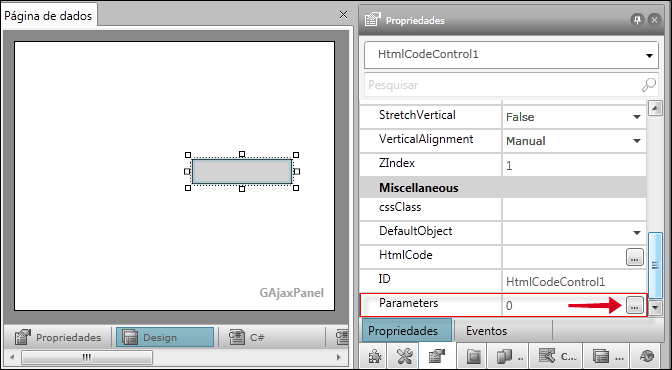The height and width of the screenshot is (370, 672).
Task: Click the cssClass value field
Action: [x=574, y=209]
